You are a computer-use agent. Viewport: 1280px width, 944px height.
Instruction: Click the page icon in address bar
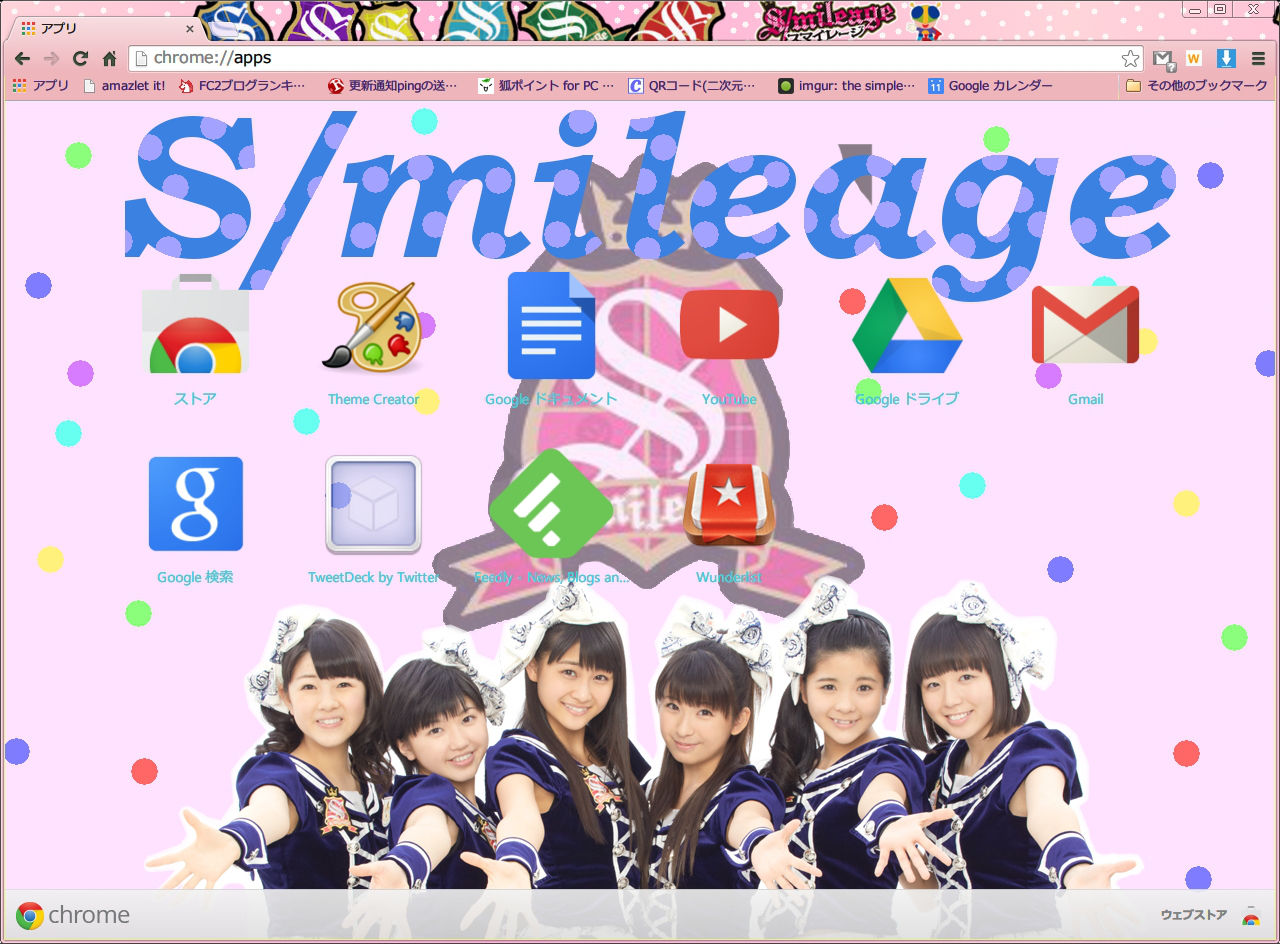(x=141, y=58)
